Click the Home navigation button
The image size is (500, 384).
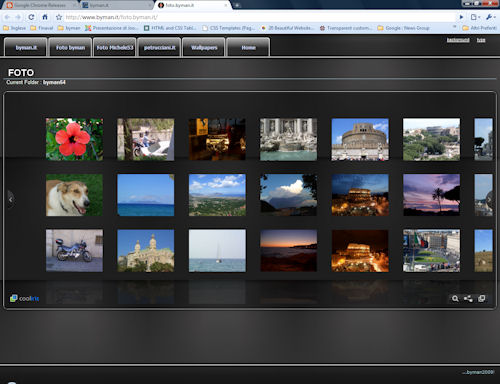click(x=248, y=47)
